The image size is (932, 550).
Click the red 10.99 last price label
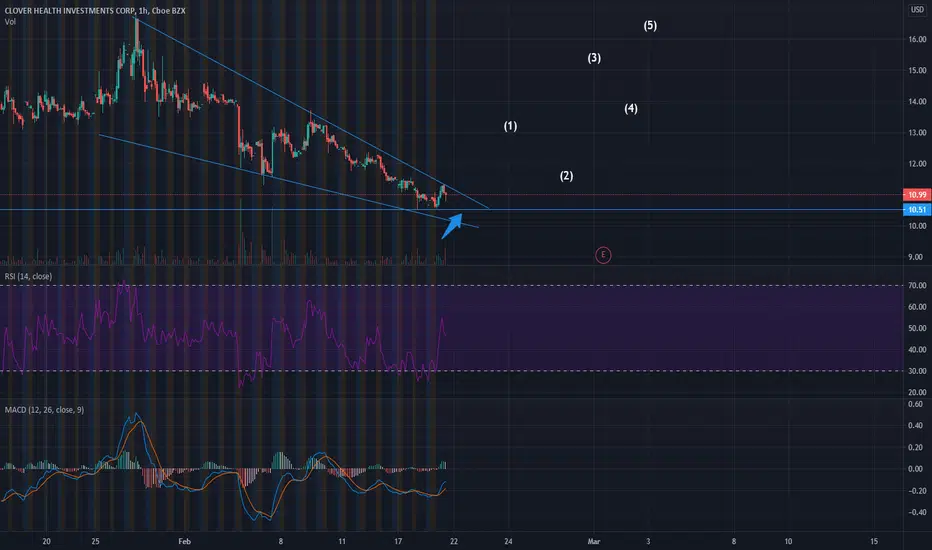click(917, 194)
